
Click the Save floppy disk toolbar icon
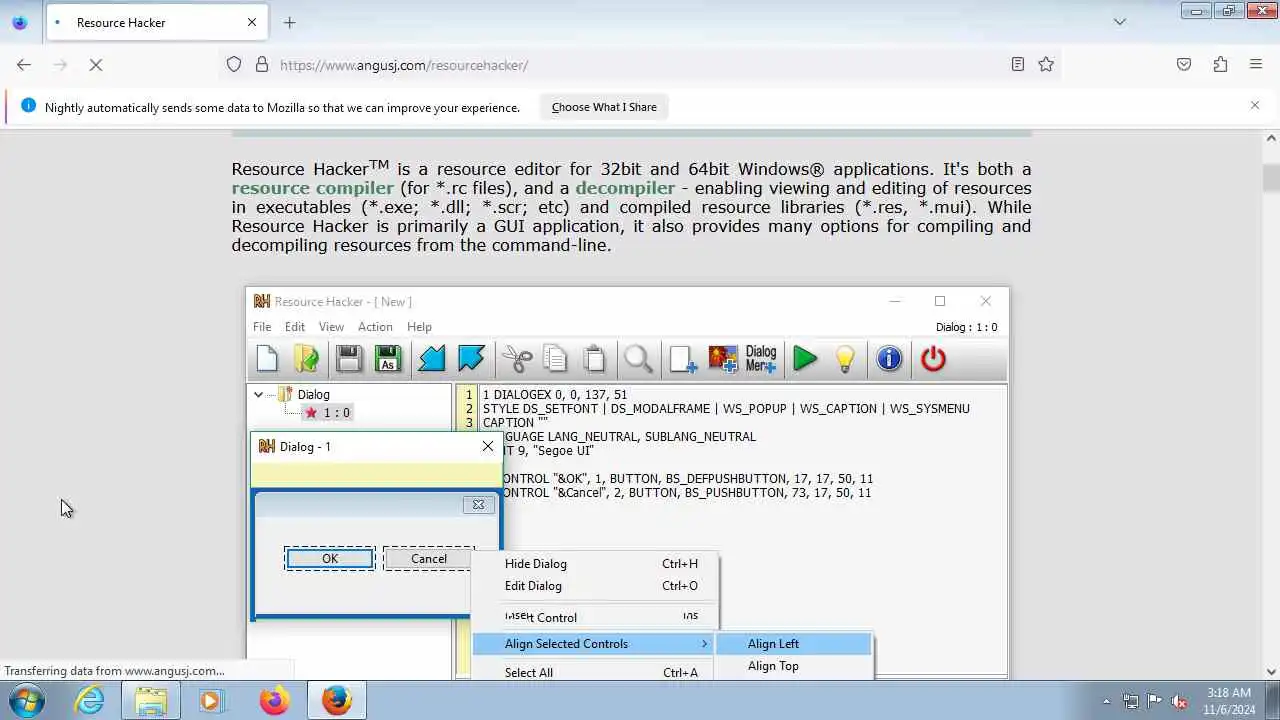pos(348,359)
